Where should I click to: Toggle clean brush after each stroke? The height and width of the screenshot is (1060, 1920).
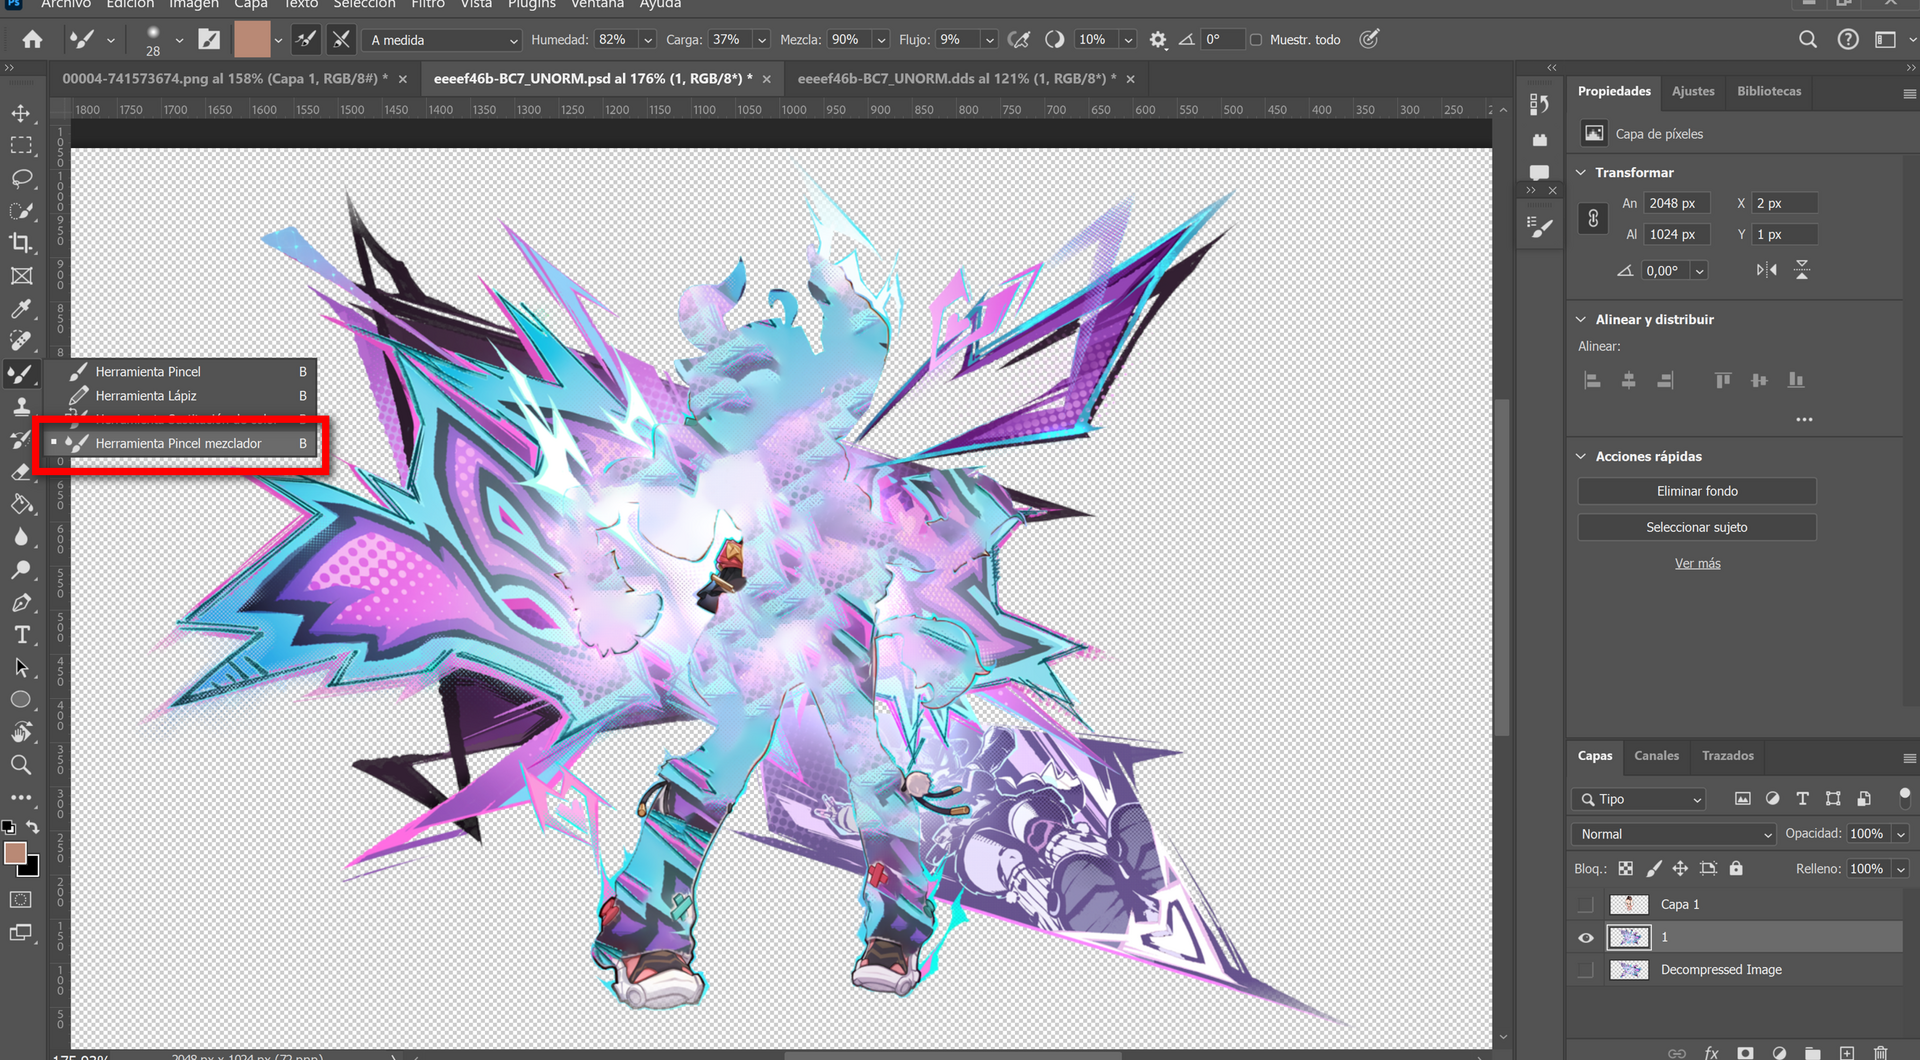(x=341, y=39)
